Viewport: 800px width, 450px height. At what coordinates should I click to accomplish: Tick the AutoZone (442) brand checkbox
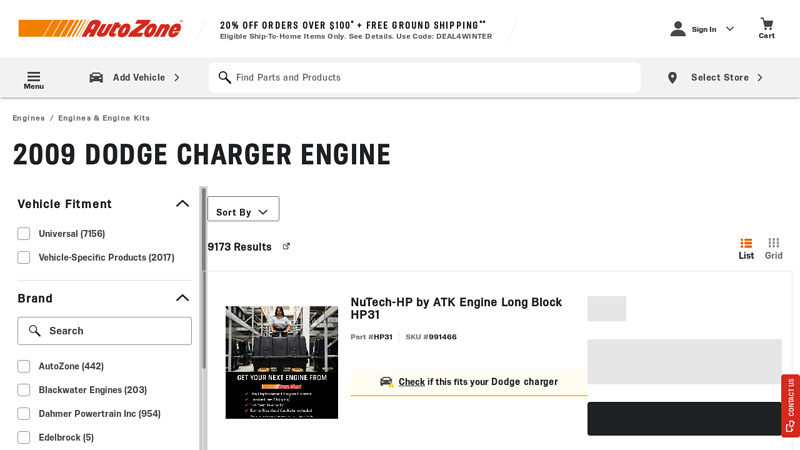[23, 366]
